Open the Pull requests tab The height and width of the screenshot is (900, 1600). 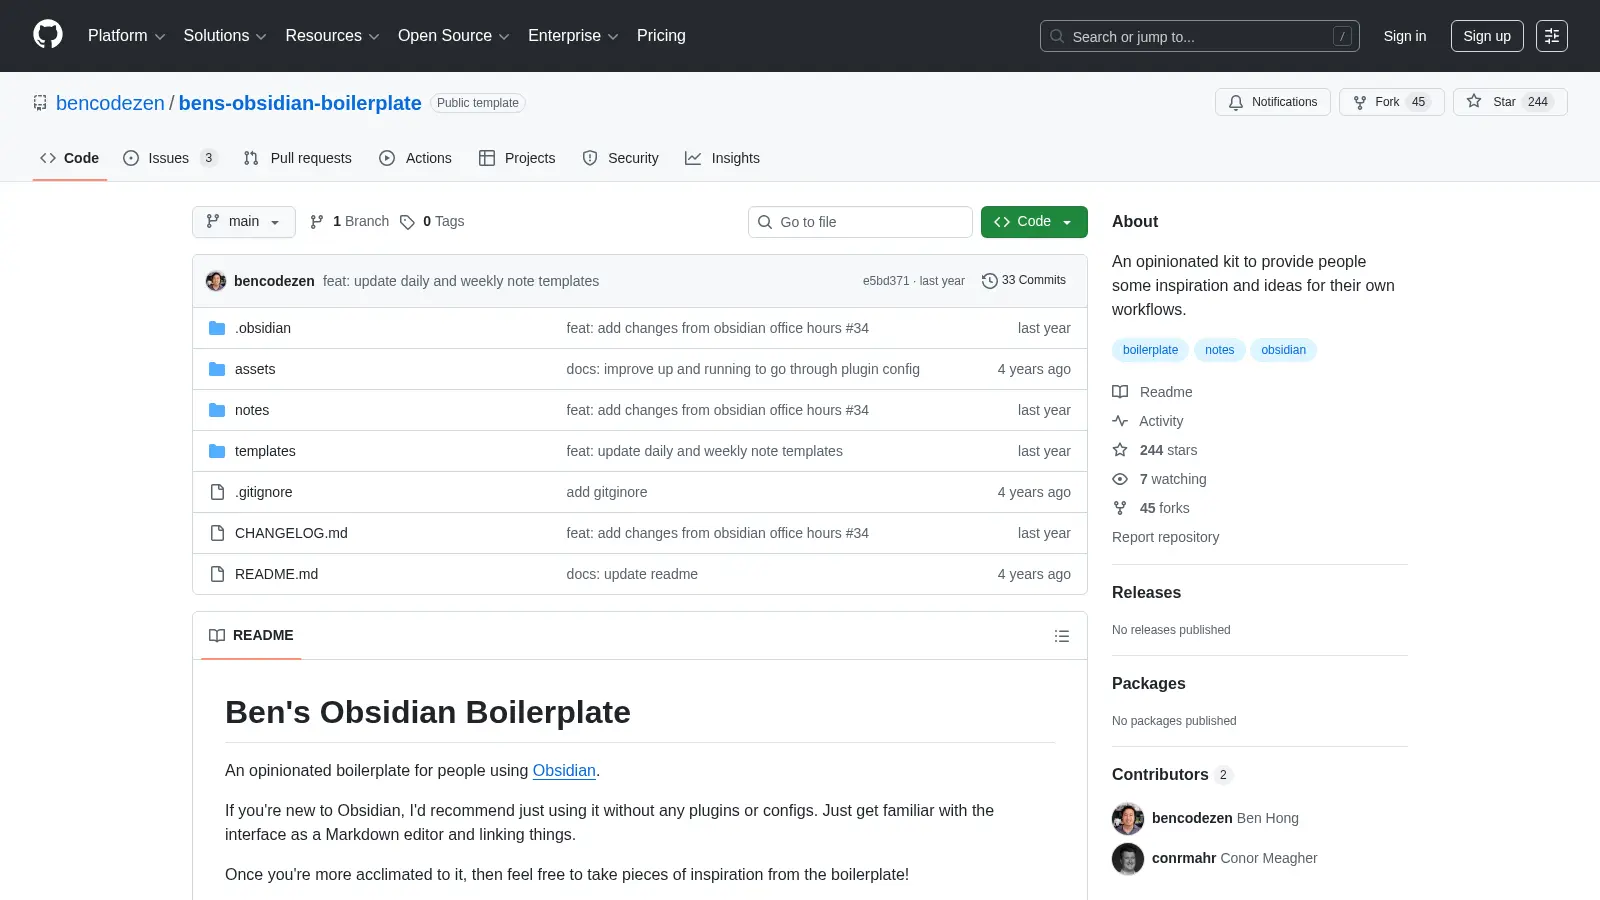pyautogui.click(x=297, y=158)
